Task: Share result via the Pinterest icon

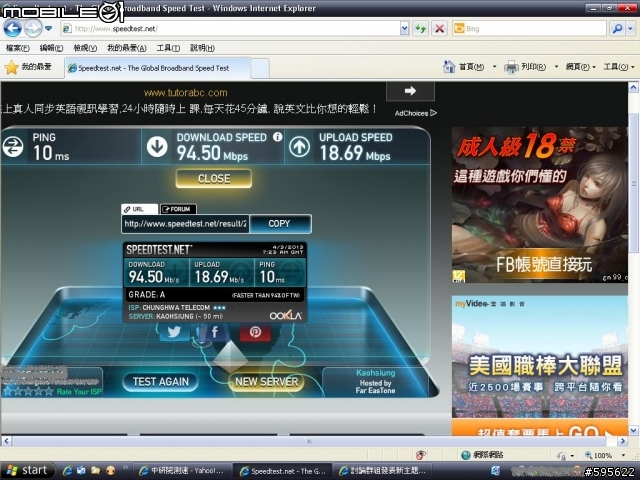Action: [x=255, y=332]
